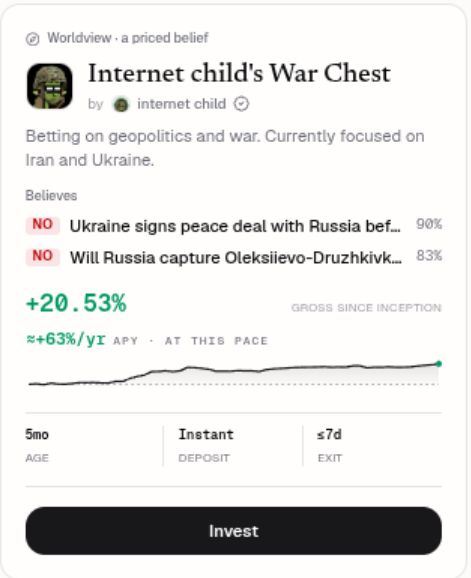Click the green endpoint dot on chart

click(439, 364)
